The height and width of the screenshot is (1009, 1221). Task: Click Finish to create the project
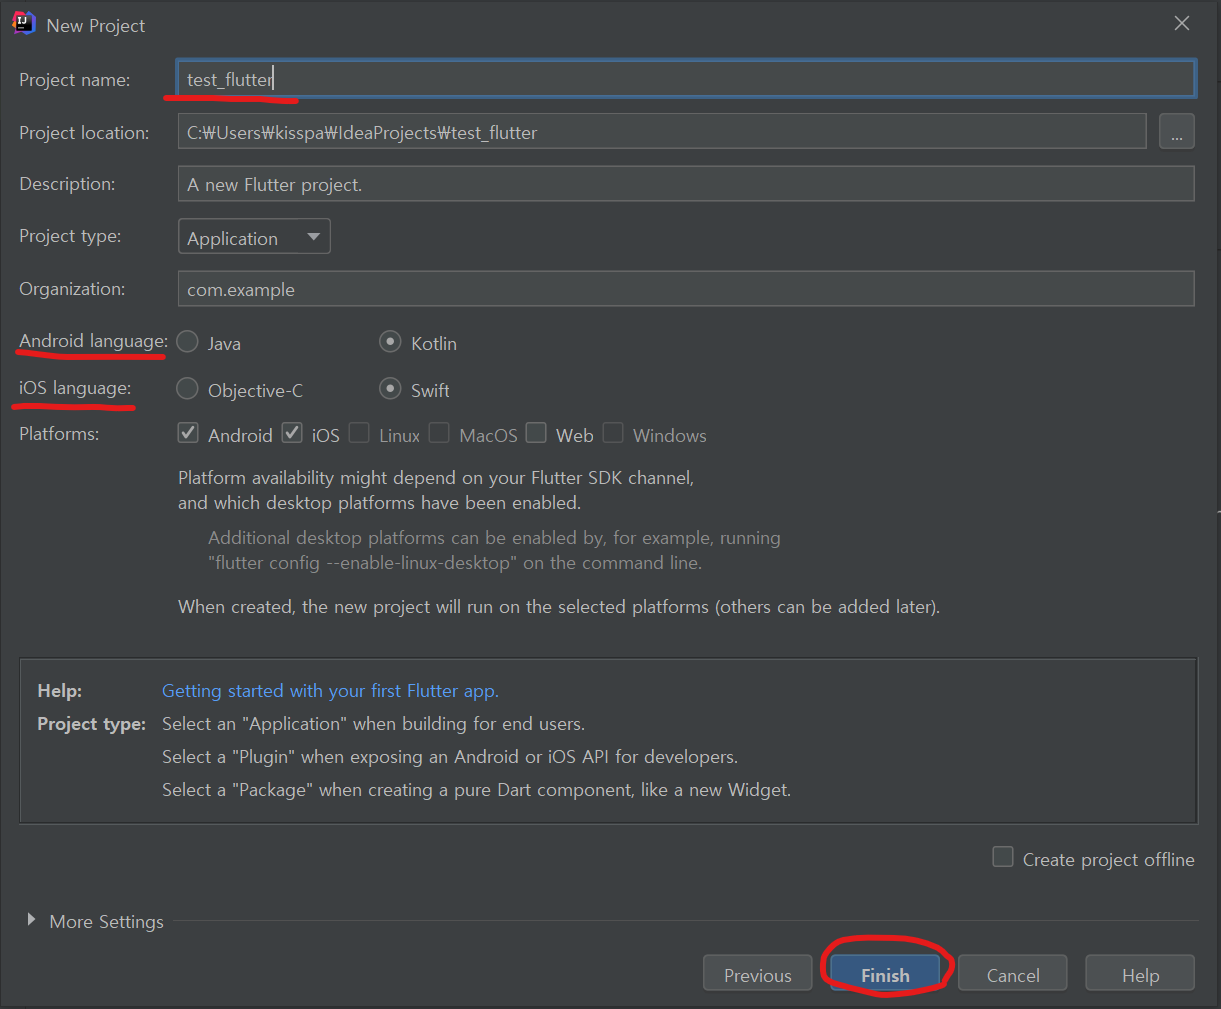pyautogui.click(x=885, y=975)
